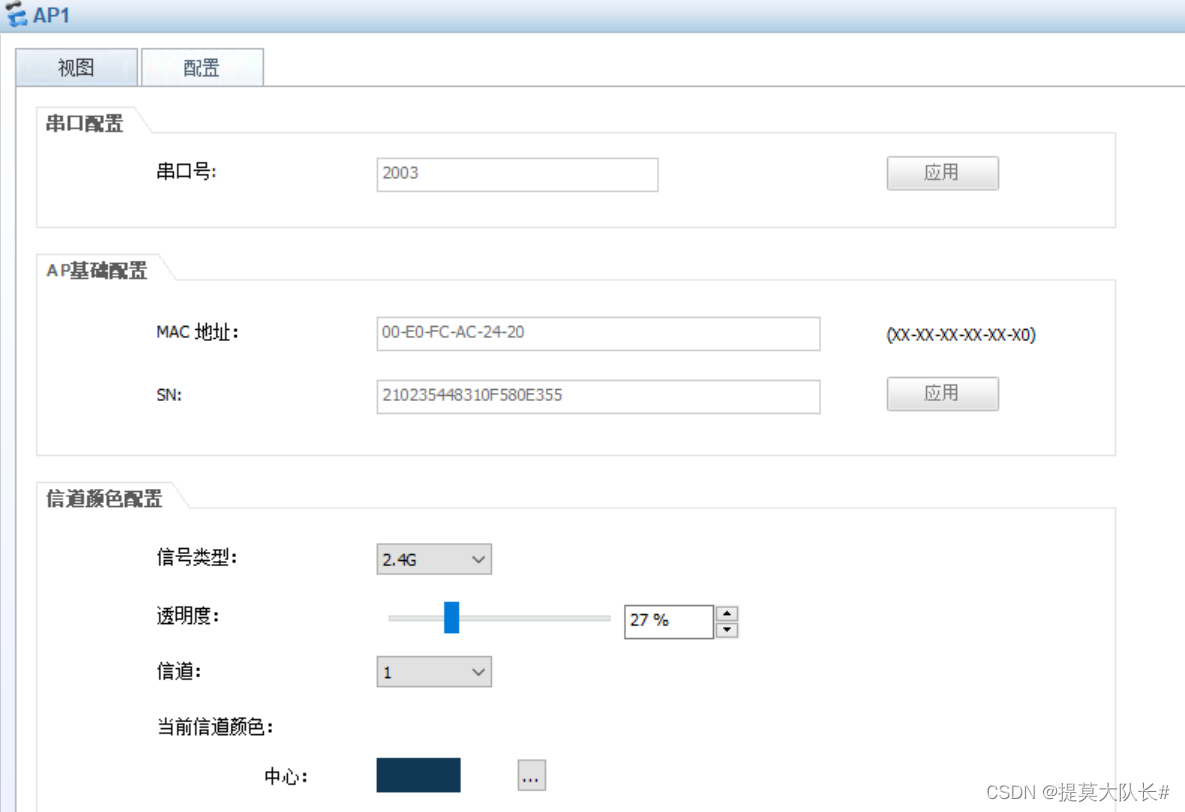Click the dark blue center channel color swatch
Viewport: 1185px width, 812px height.
(417, 775)
